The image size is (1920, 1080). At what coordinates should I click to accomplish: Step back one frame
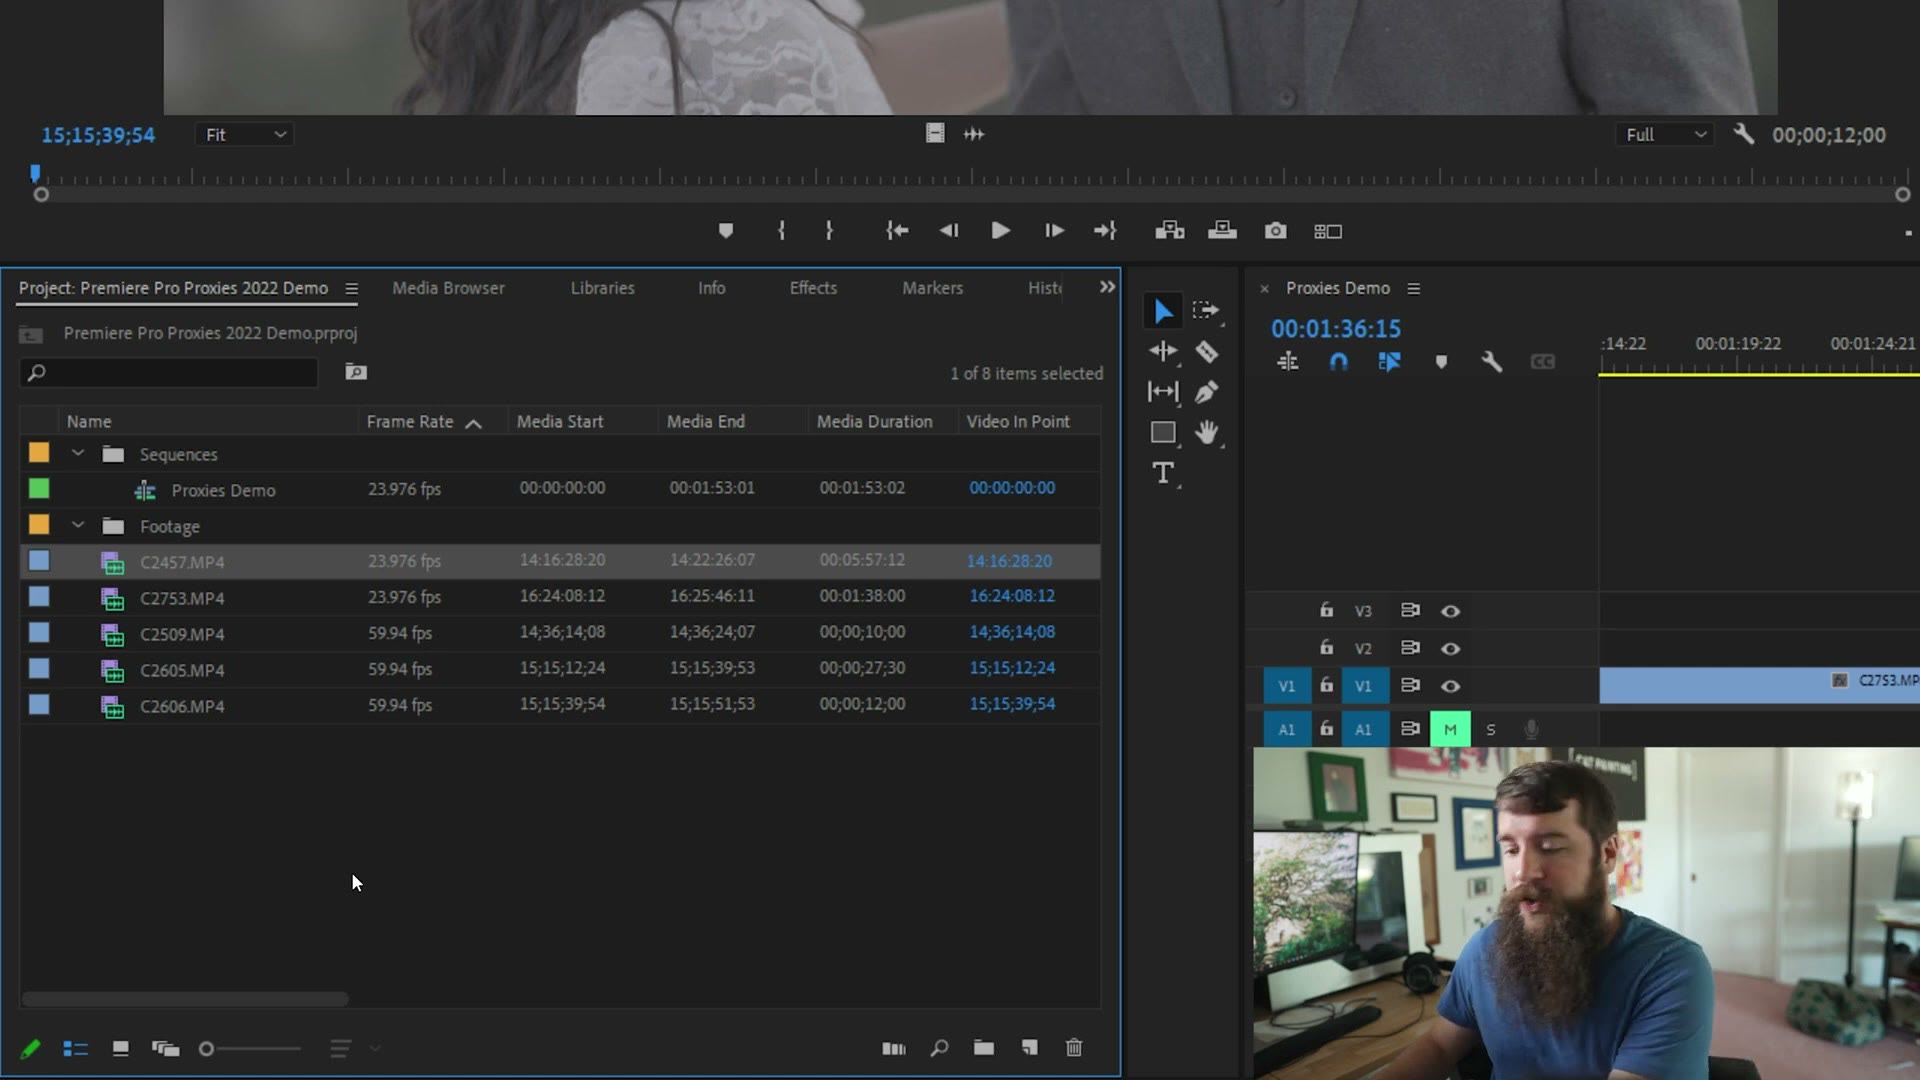click(949, 231)
